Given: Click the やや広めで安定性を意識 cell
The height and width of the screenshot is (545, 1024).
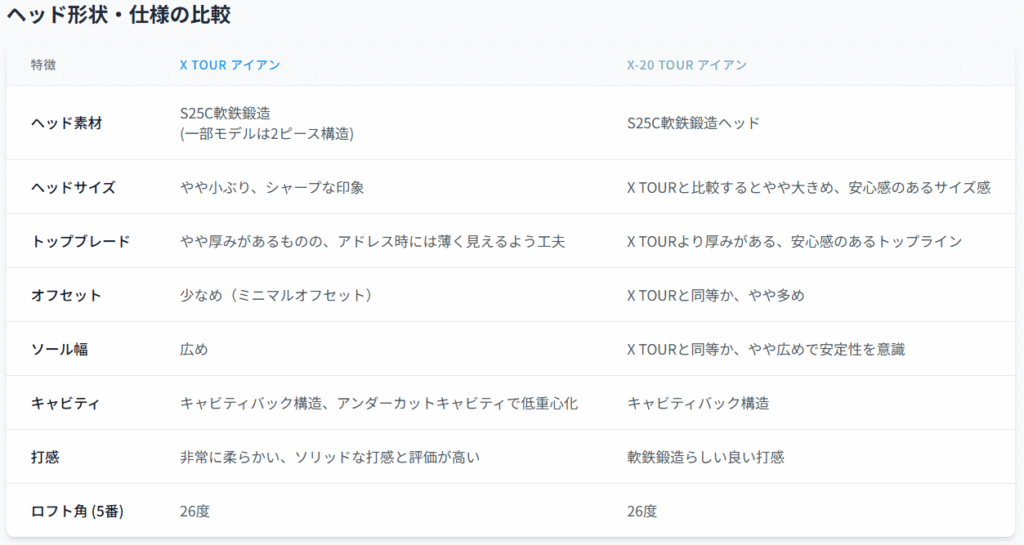Looking at the screenshot, I should pos(765,349).
